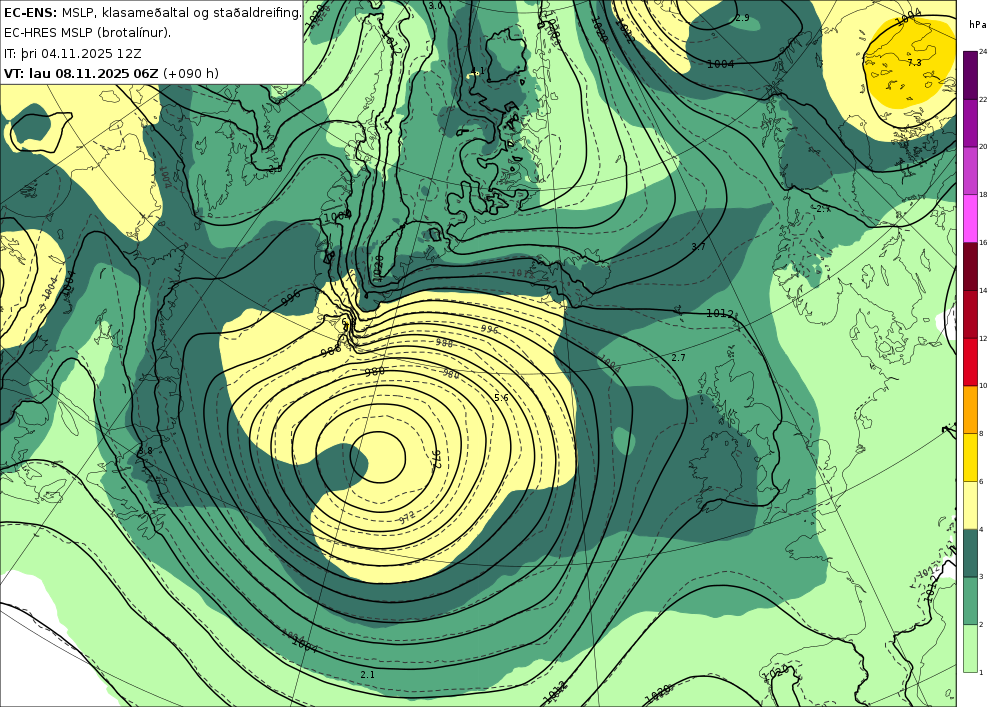The height and width of the screenshot is (707, 1000).
Task: Click the 3.0 value at top edge
Action: (434, 6)
